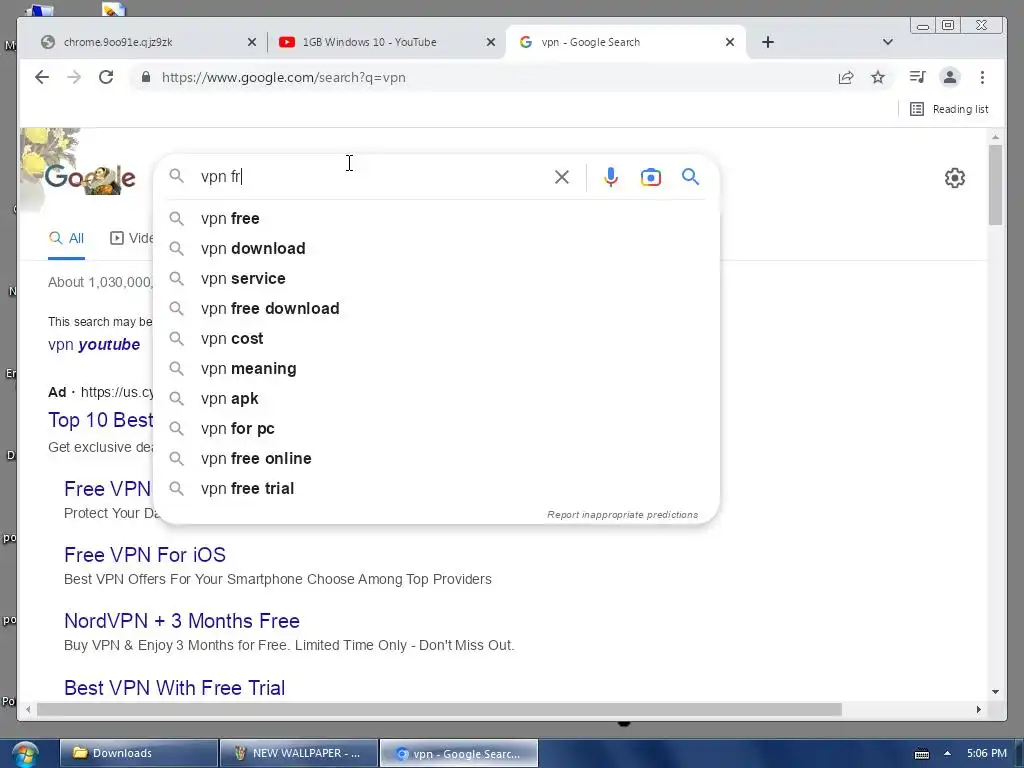Start voice search with the microphone
Screen dimensions: 1024x768
pyautogui.click(x=611, y=177)
